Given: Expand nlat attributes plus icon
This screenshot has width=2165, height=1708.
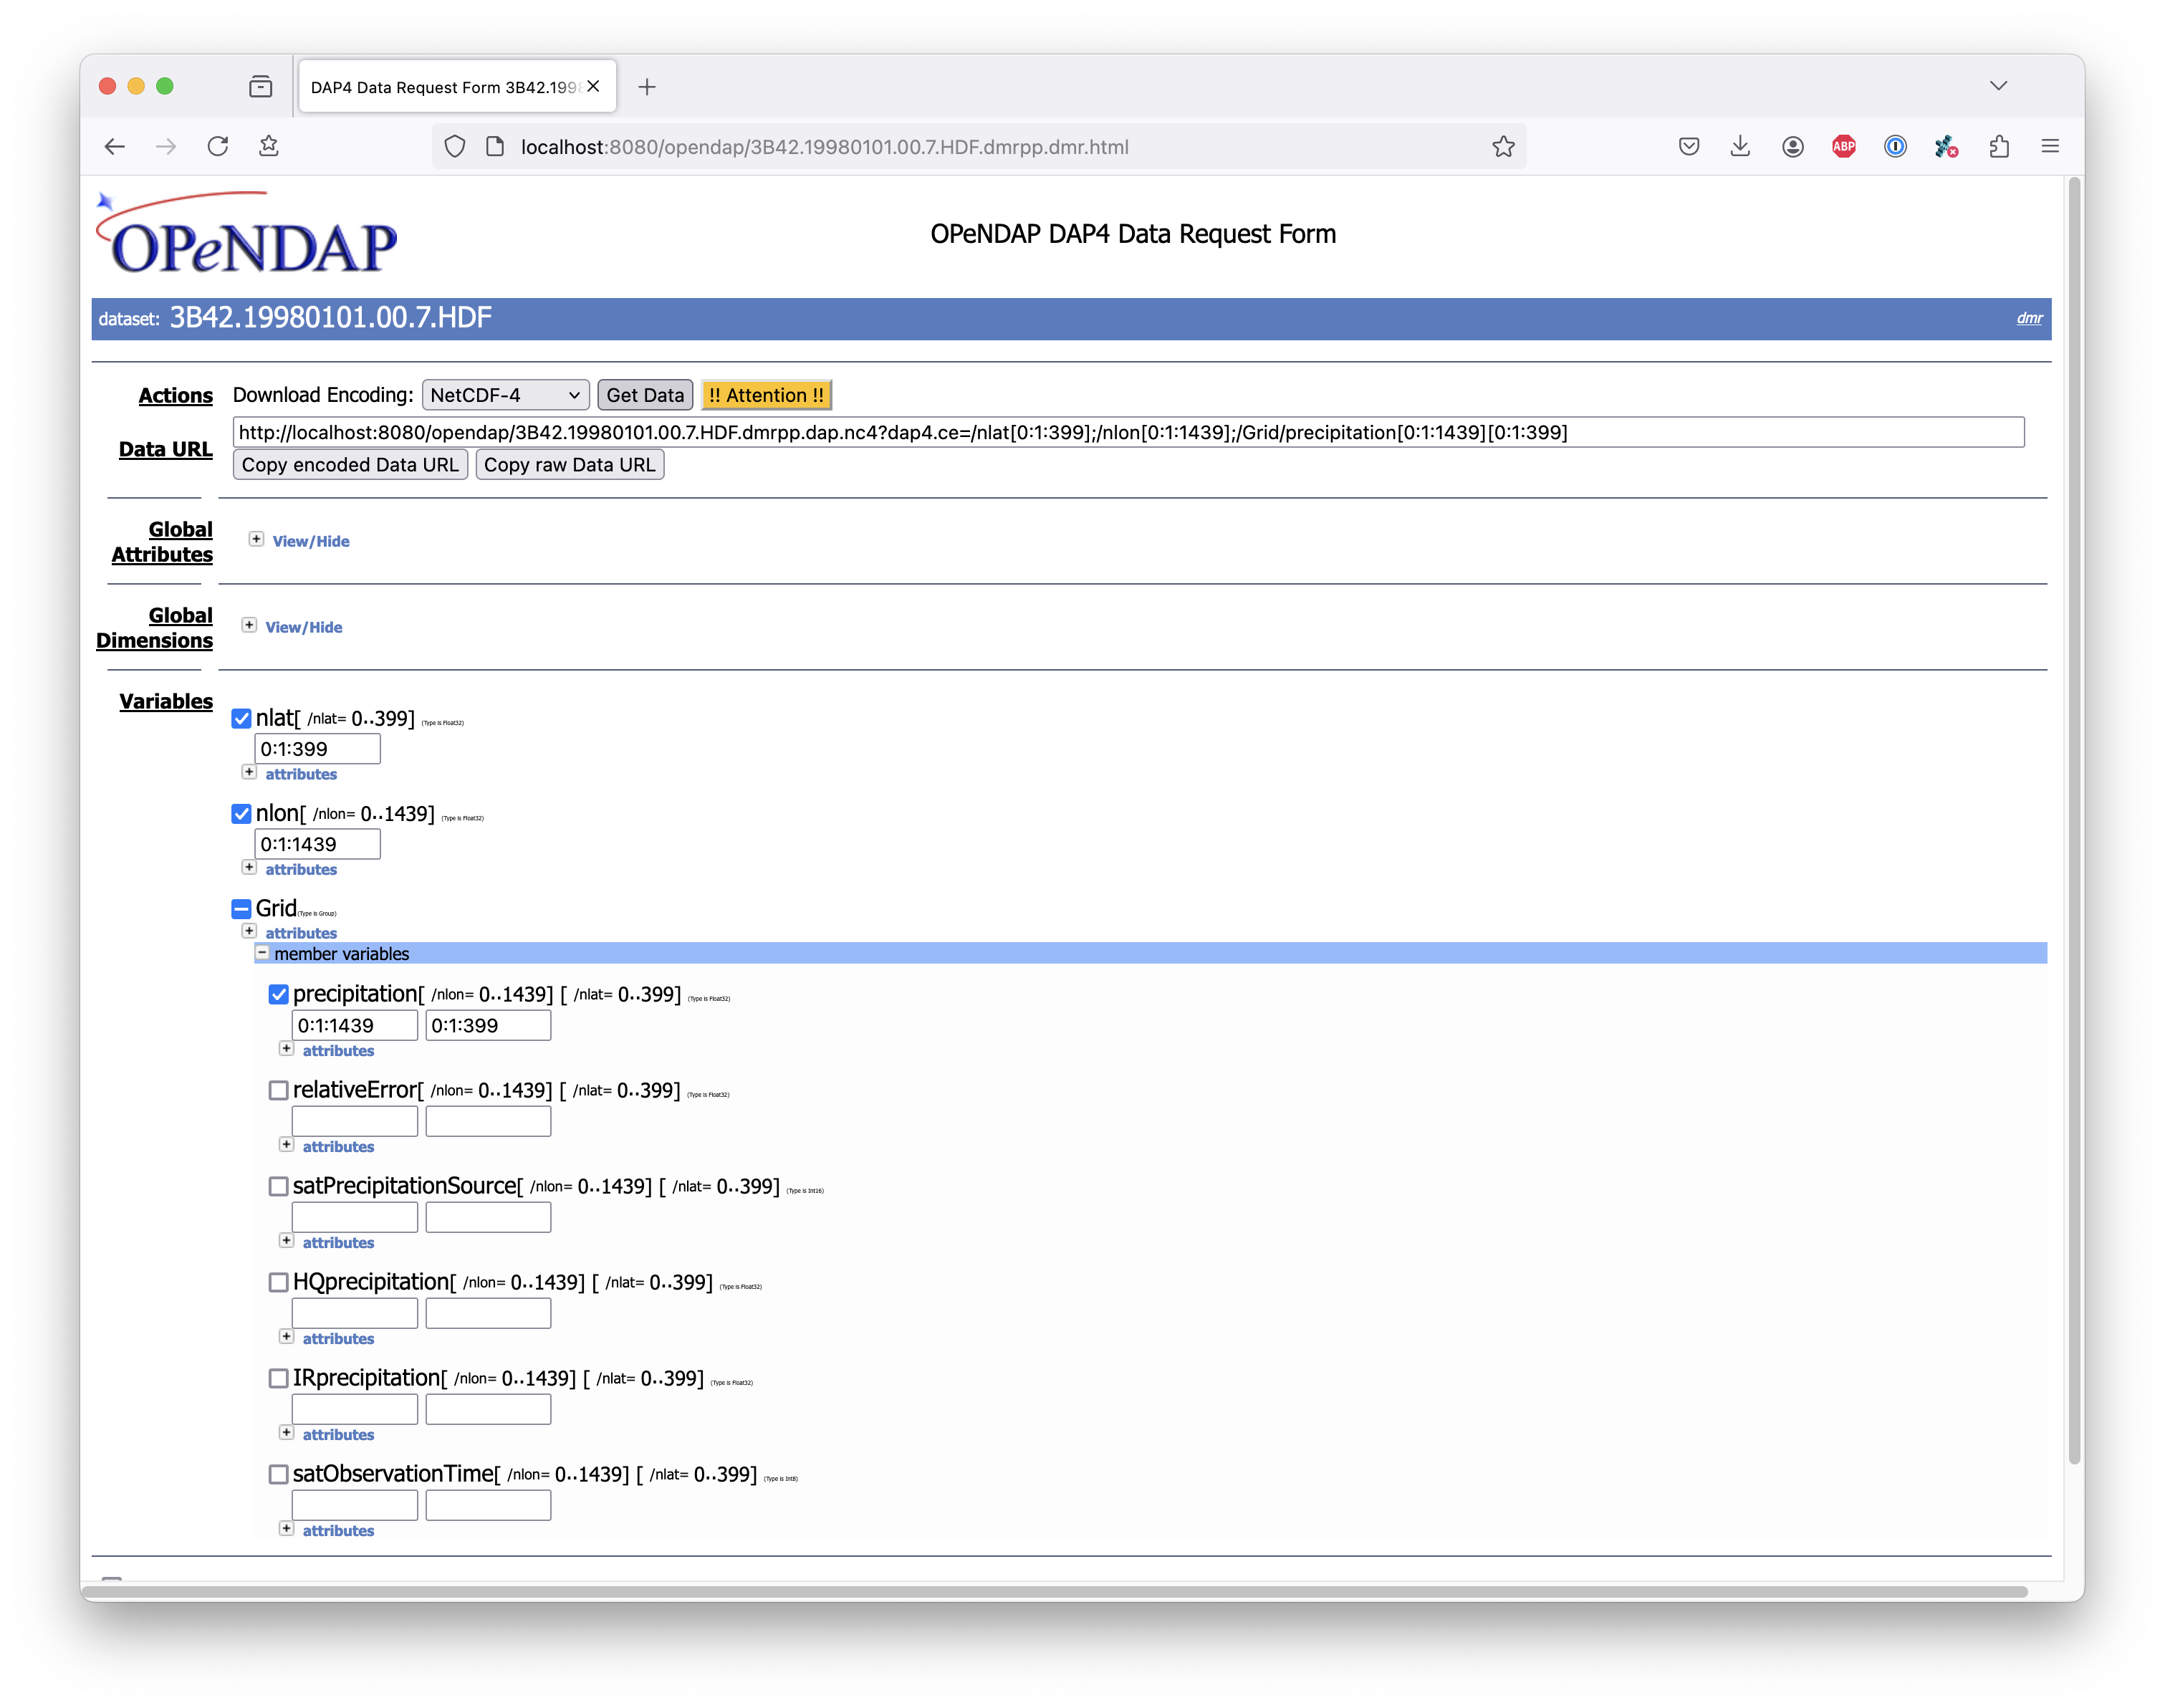Looking at the screenshot, I should 249,772.
